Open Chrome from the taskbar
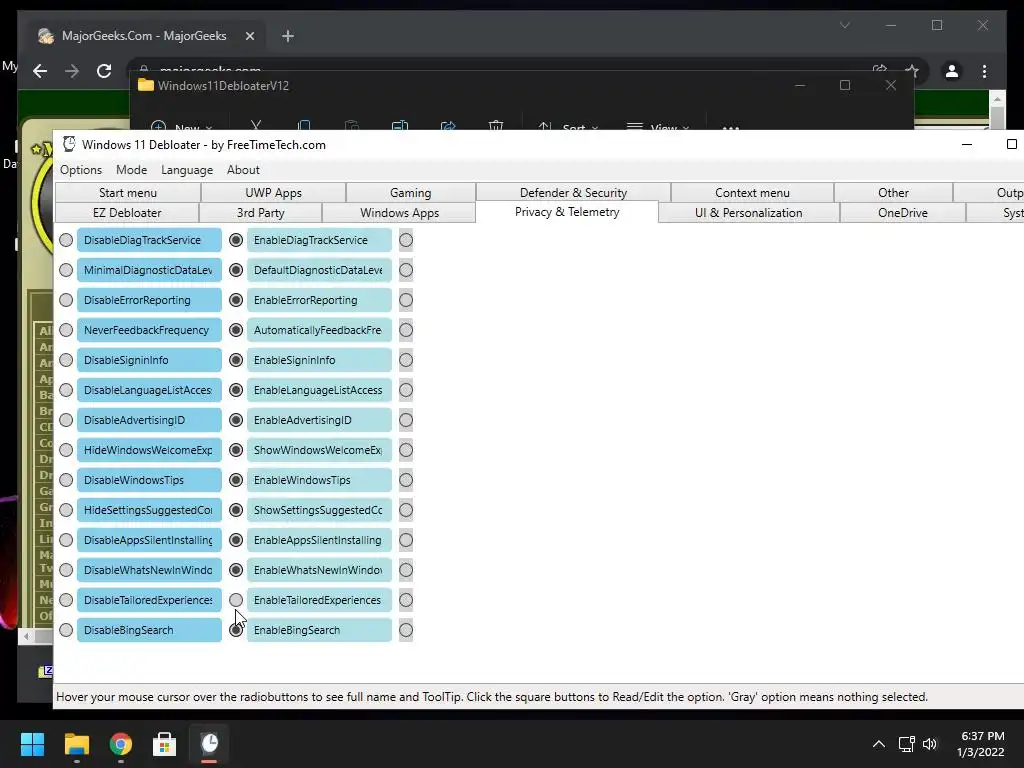The height and width of the screenshot is (768, 1024). tap(121, 744)
